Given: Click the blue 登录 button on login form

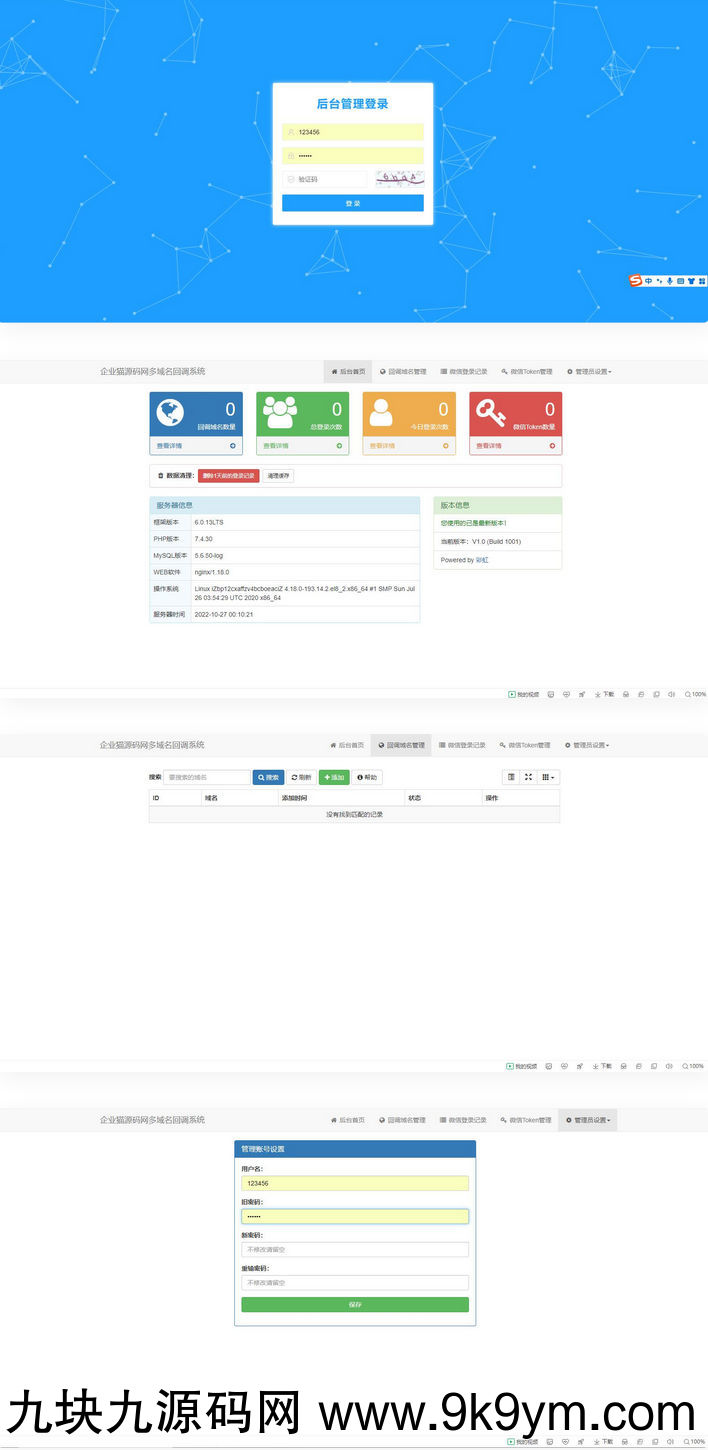Looking at the screenshot, I should 352,203.
